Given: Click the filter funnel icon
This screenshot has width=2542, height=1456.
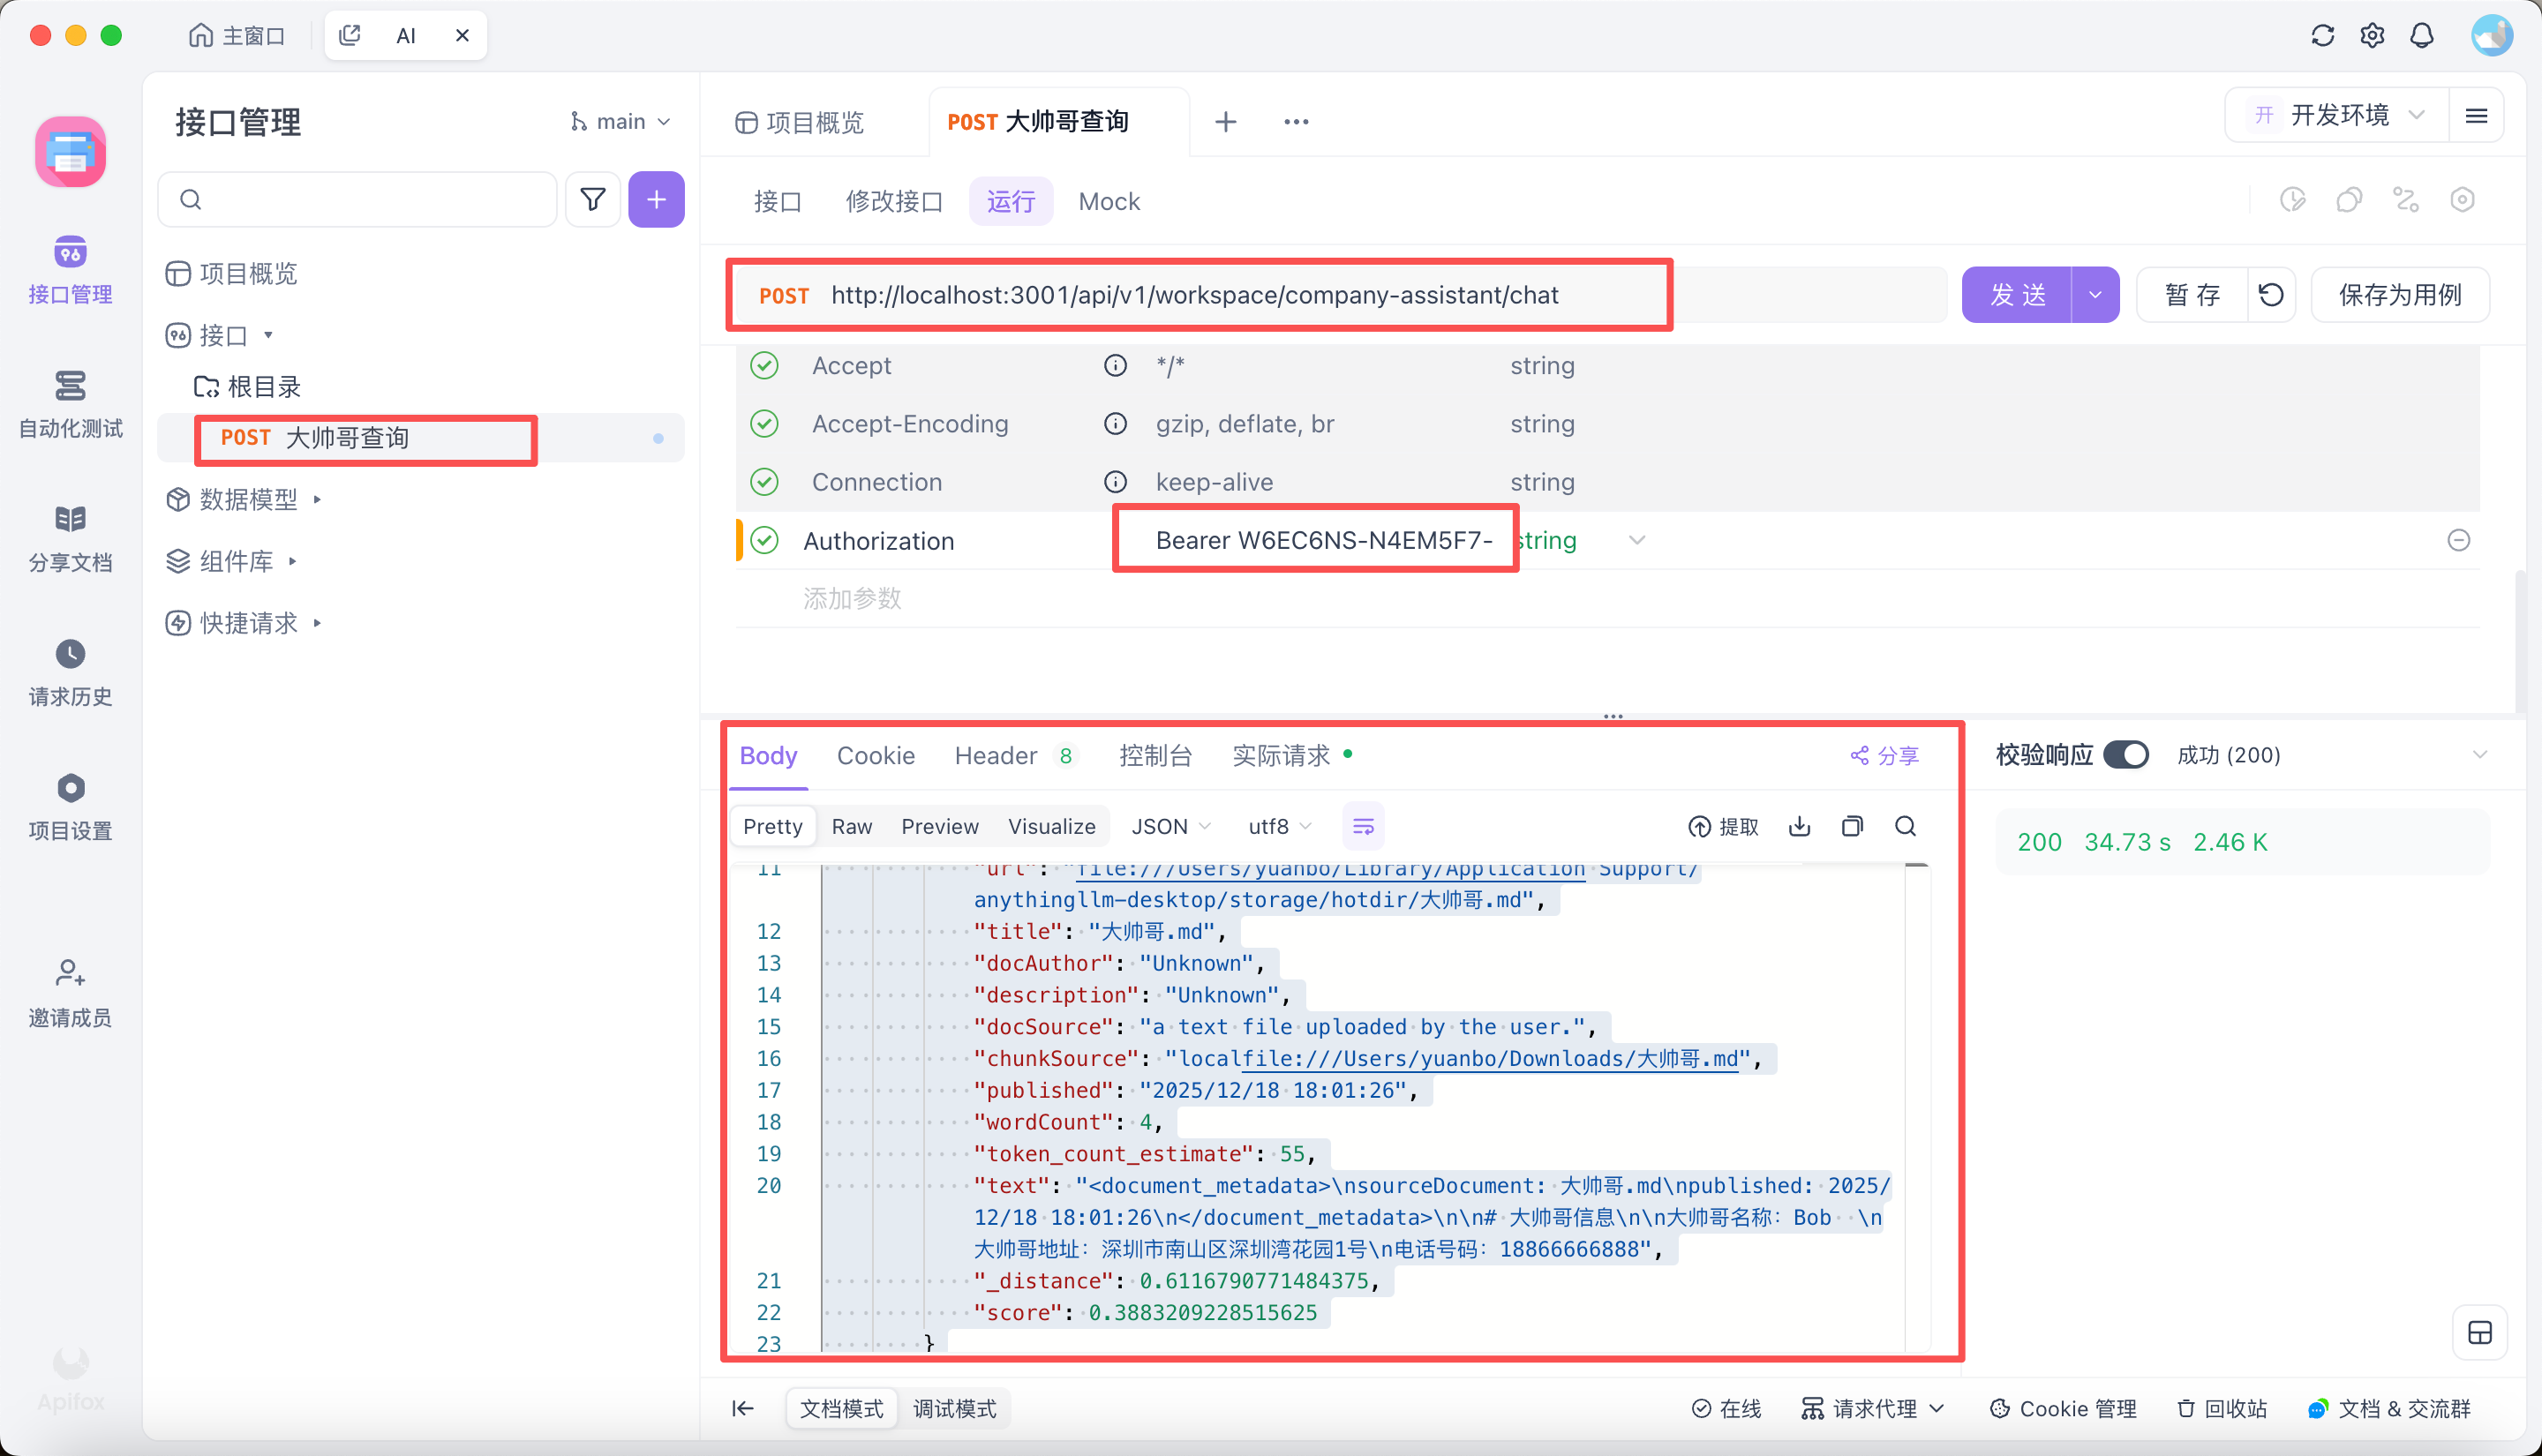Looking at the screenshot, I should pos(593,200).
